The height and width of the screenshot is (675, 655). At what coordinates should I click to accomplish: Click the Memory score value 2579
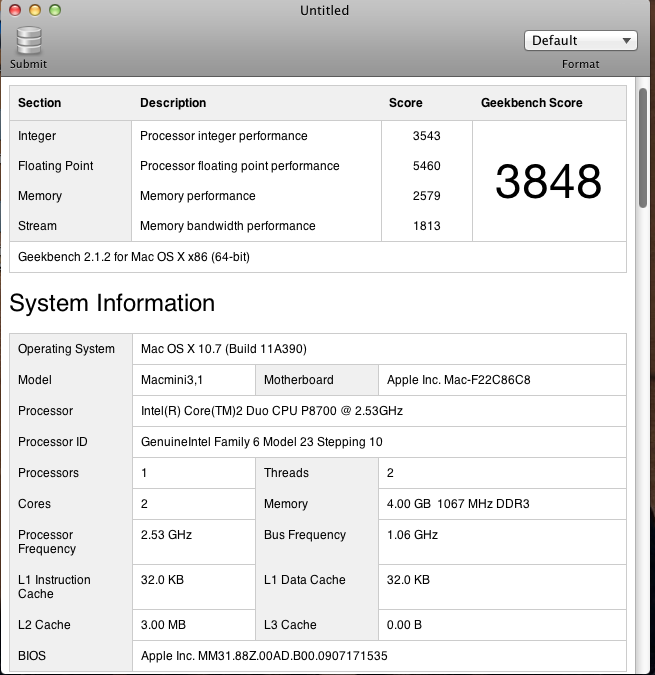tap(426, 196)
